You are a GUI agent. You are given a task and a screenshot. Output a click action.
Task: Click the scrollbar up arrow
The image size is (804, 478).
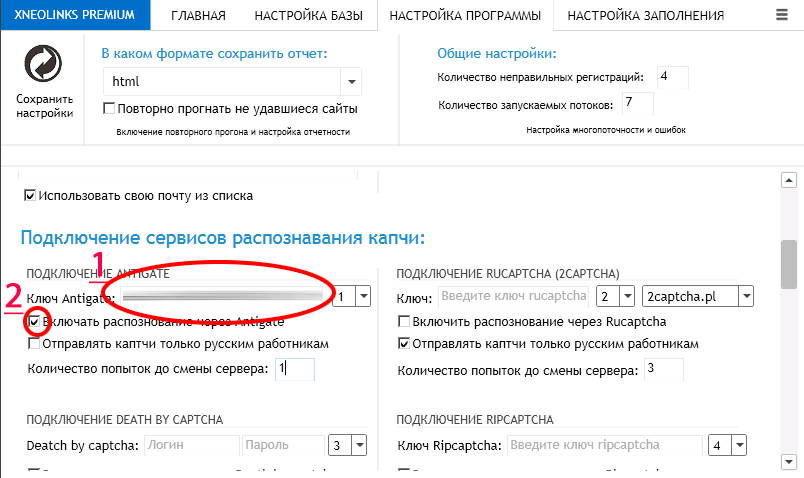click(788, 181)
